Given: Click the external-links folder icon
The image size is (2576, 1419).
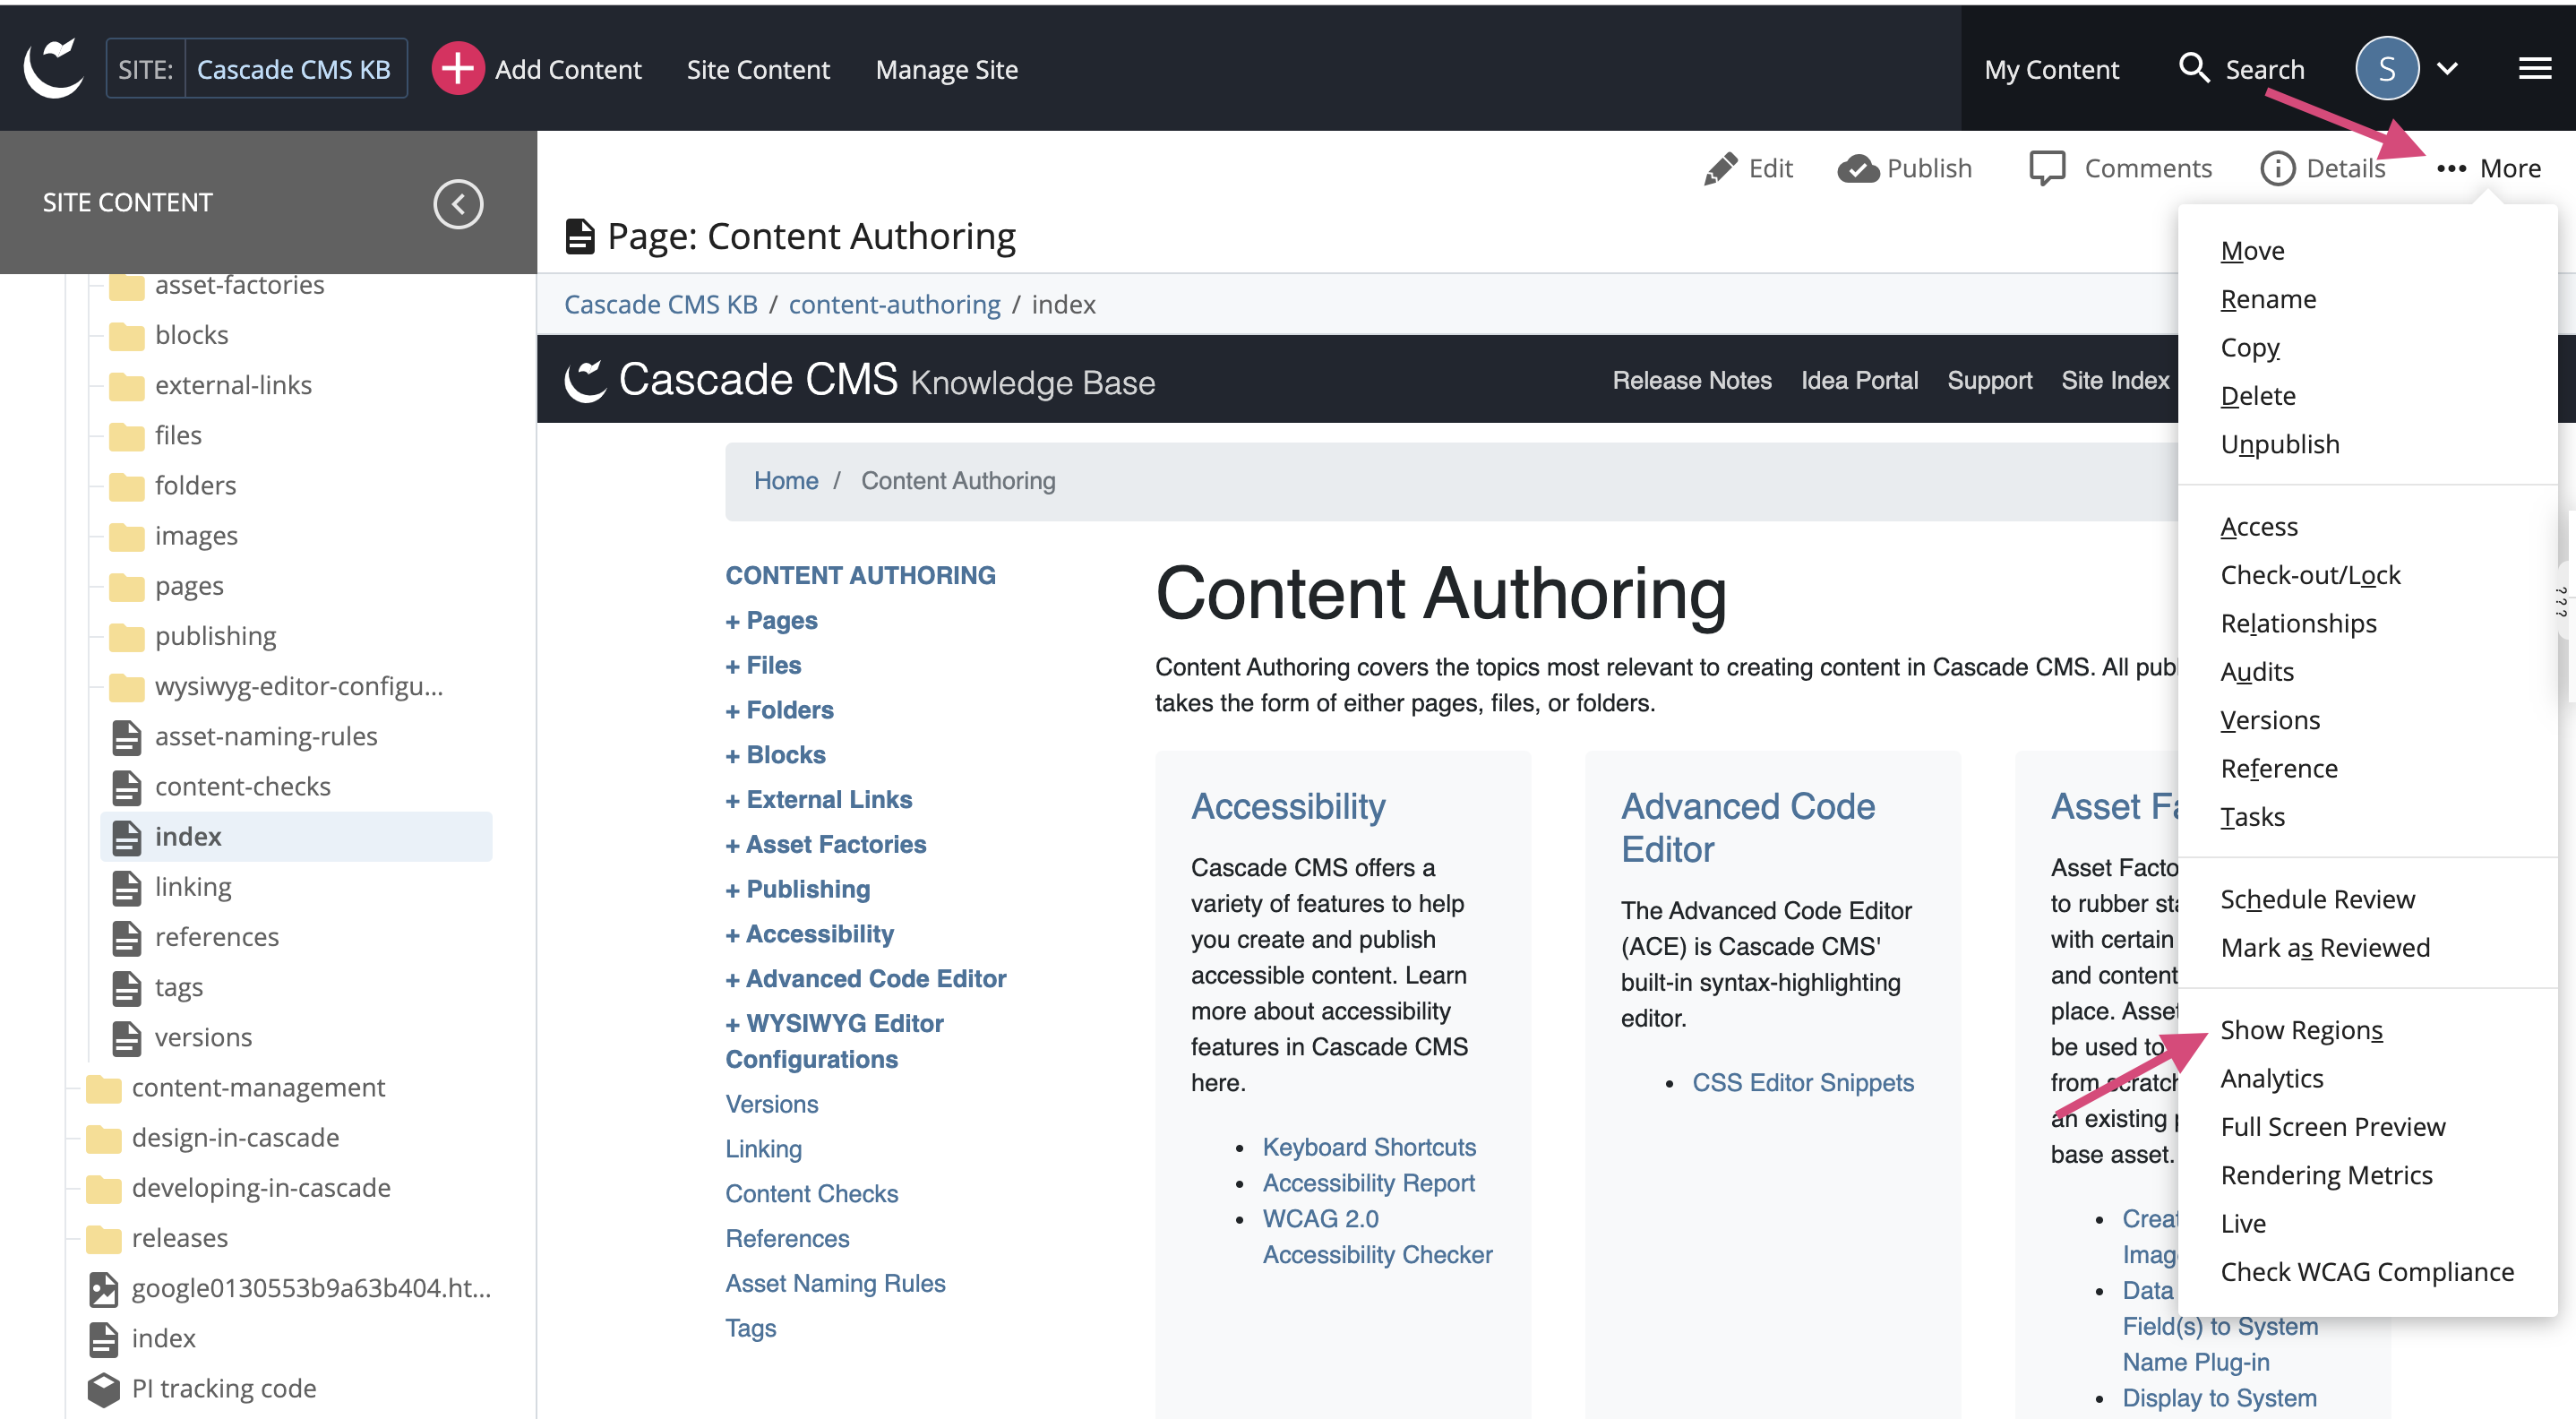Looking at the screenshot, I should pyautogui.click(x=127, y=385).
